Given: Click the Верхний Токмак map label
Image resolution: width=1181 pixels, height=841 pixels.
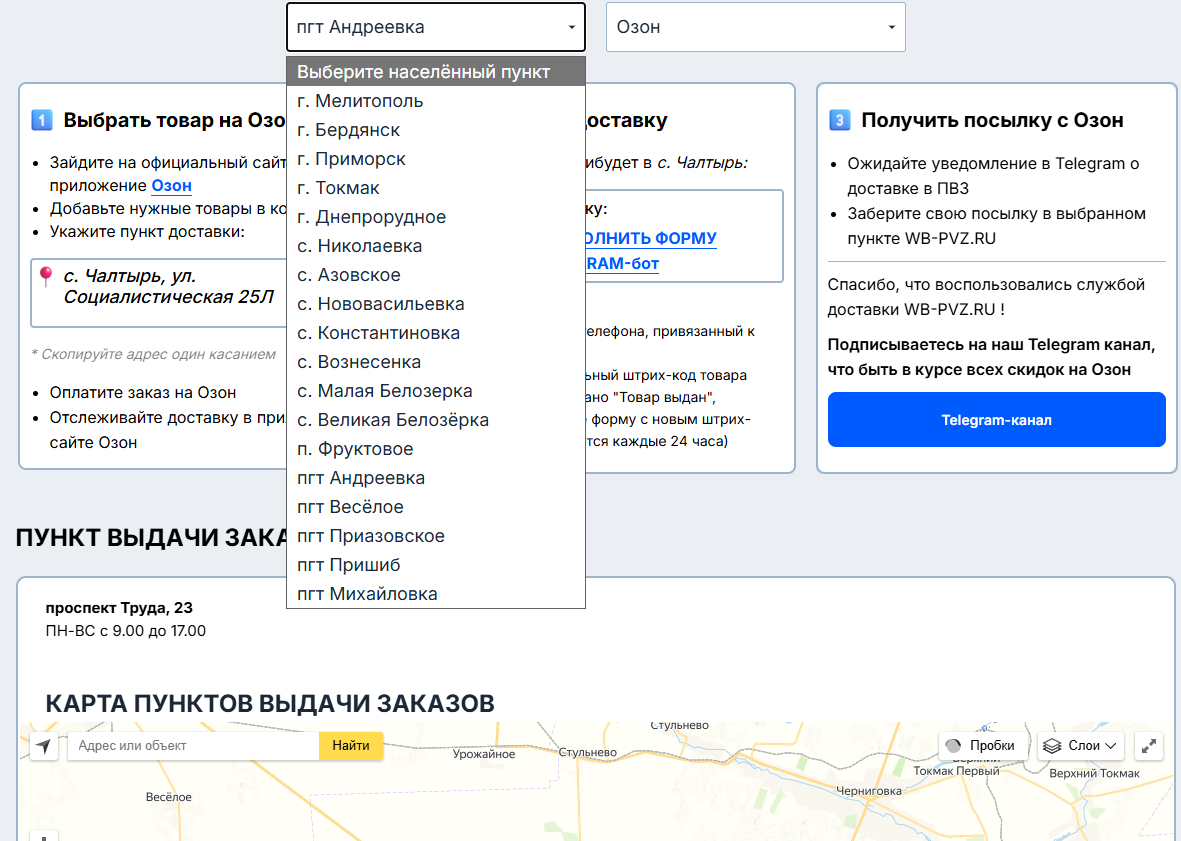Looking at the screenshot, I should click(x=1094, y=773).
